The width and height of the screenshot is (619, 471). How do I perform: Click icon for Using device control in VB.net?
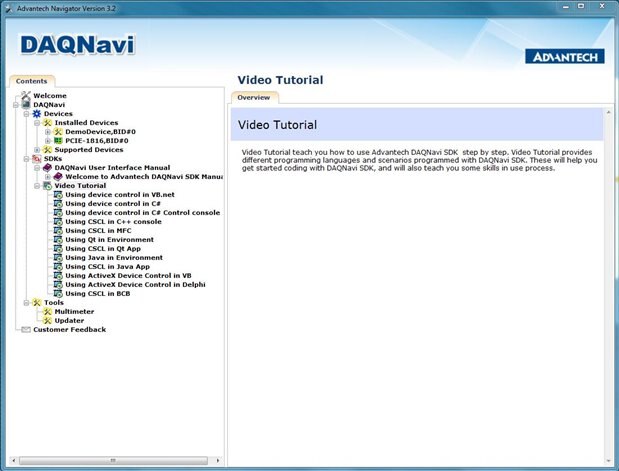point(58,195)
